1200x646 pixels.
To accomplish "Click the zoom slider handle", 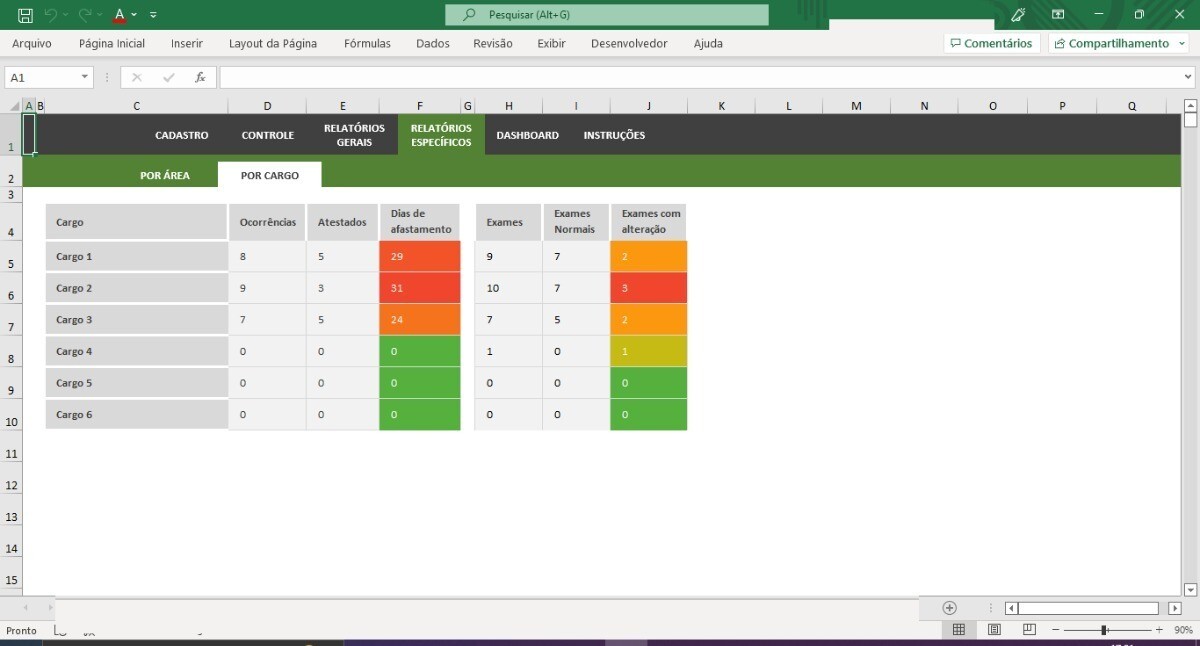I will click(1103, 630).
